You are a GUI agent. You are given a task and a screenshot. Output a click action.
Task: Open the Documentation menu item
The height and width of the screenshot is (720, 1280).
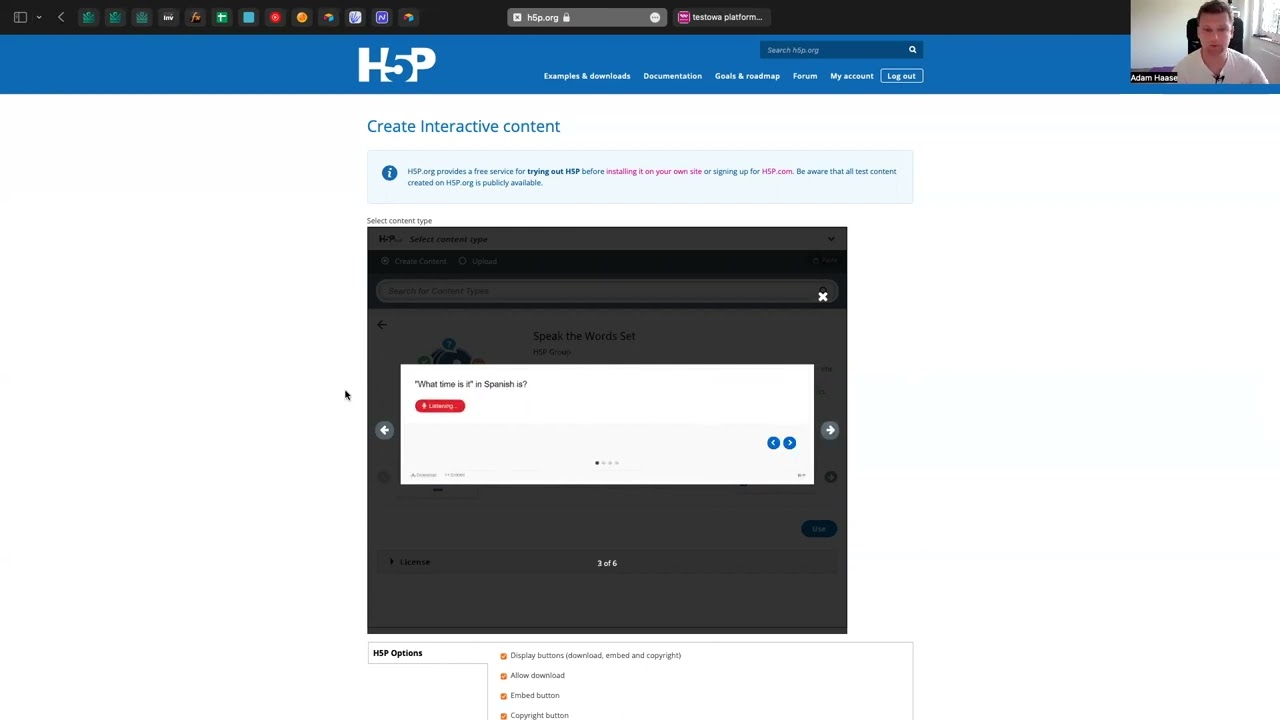pyautogui.click(x=672, y=76)
